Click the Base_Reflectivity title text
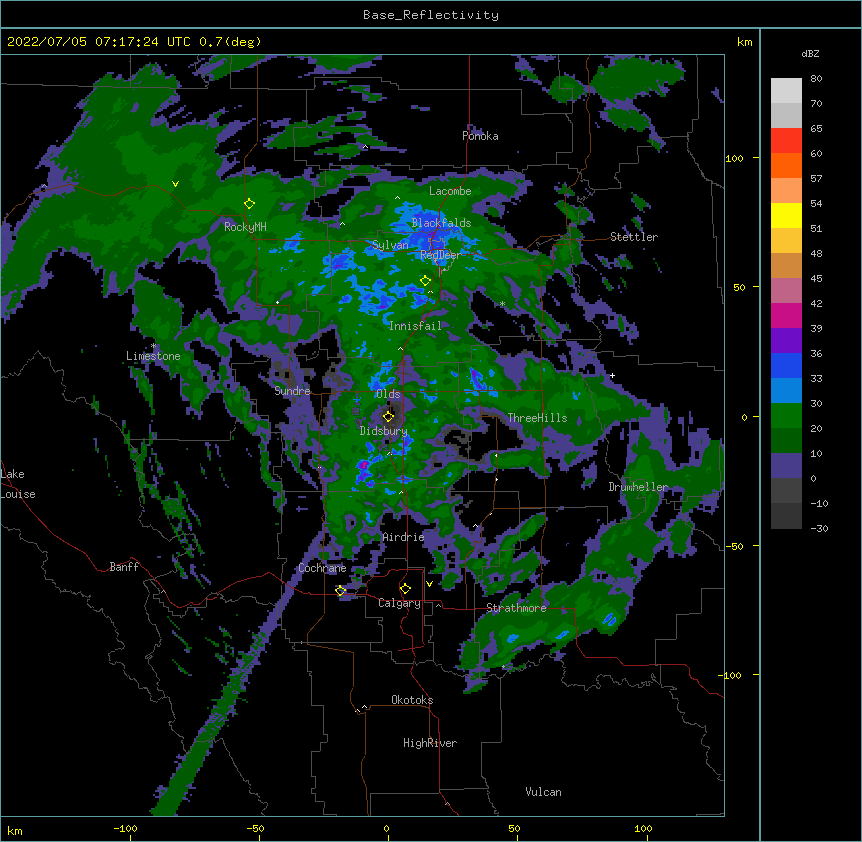This screenshot has height=842, width=862. 430,15
